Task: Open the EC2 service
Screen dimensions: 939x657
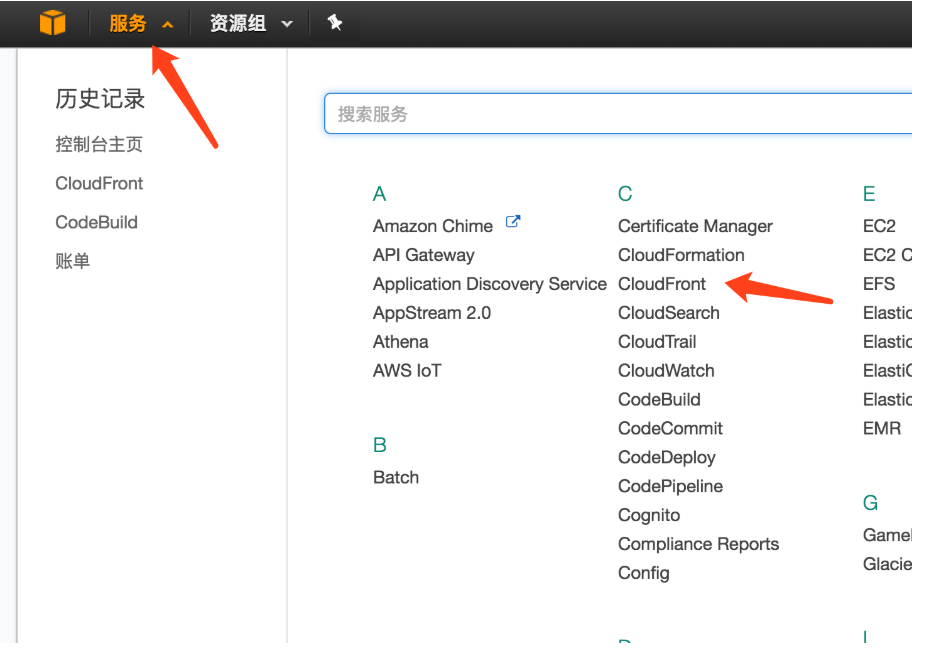Action: coord(879,226)
